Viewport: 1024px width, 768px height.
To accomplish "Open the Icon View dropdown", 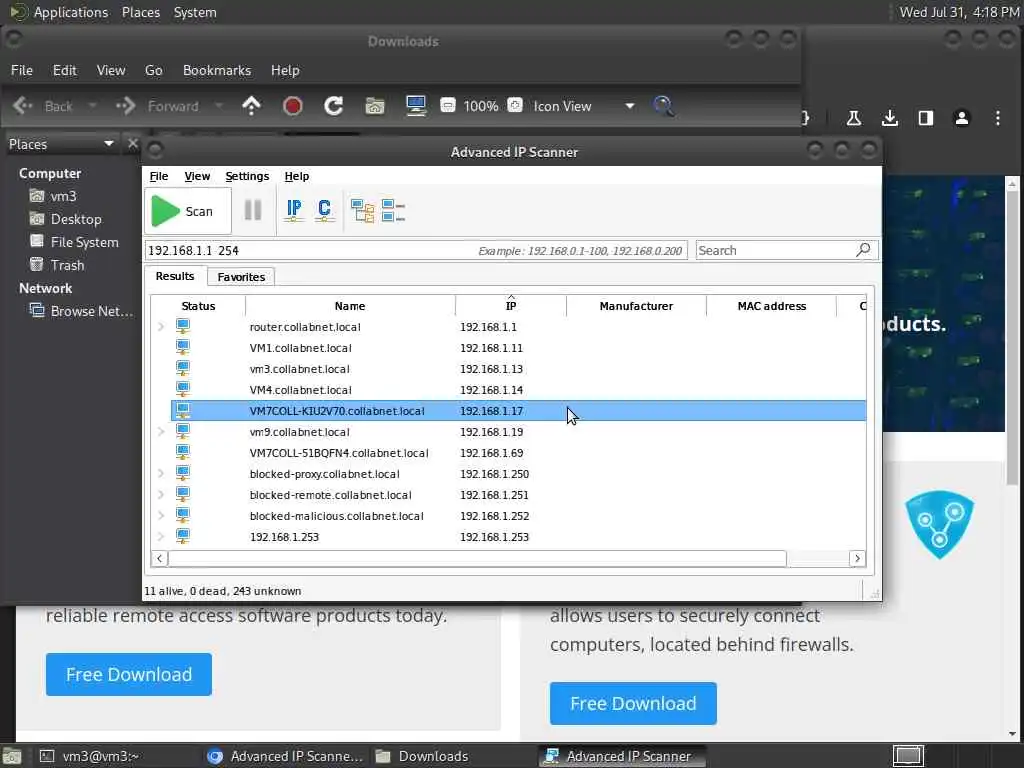I will [584, 106].
